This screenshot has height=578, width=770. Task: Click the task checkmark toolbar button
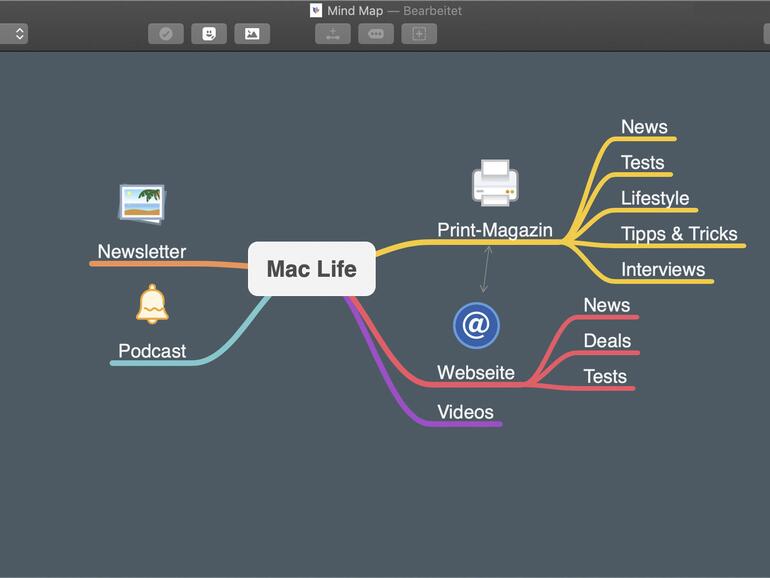click(x=166, y=34)
